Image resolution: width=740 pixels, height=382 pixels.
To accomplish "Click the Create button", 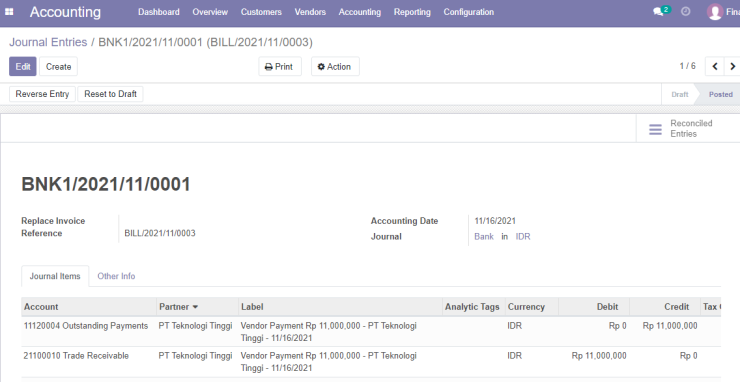I will [x=59, y=67].
